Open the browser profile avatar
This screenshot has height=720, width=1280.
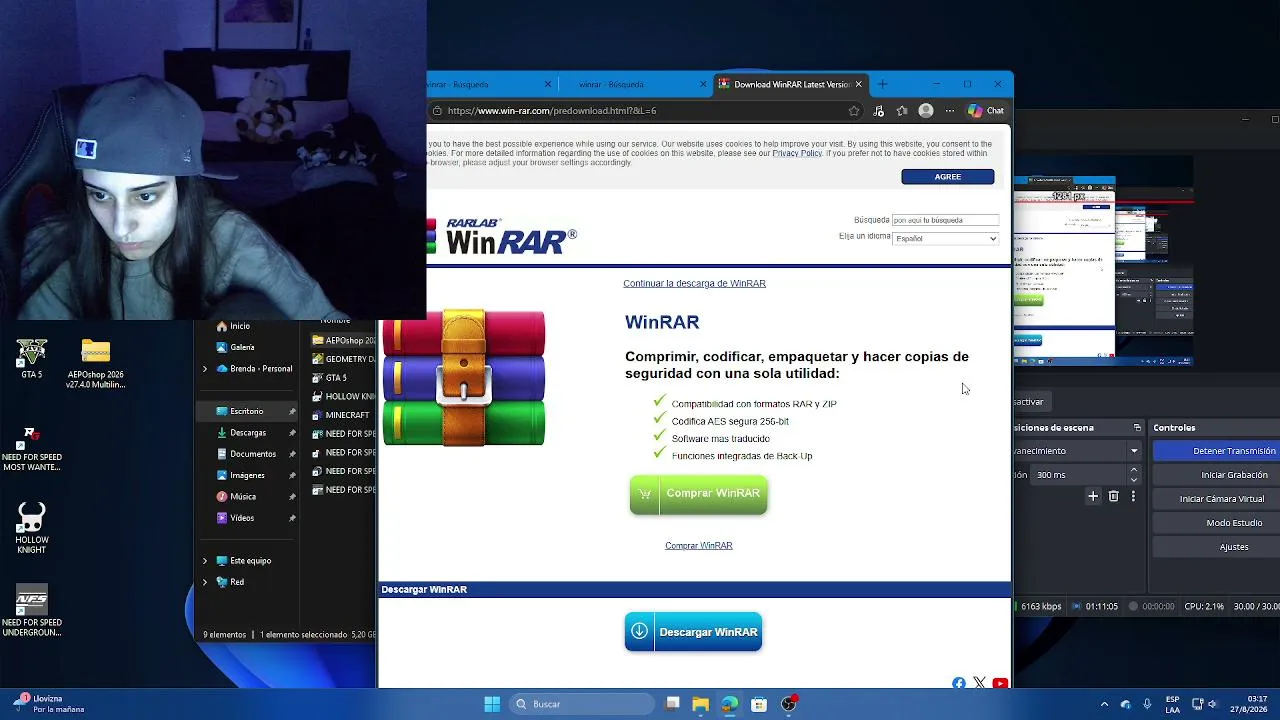click(926, 111)
